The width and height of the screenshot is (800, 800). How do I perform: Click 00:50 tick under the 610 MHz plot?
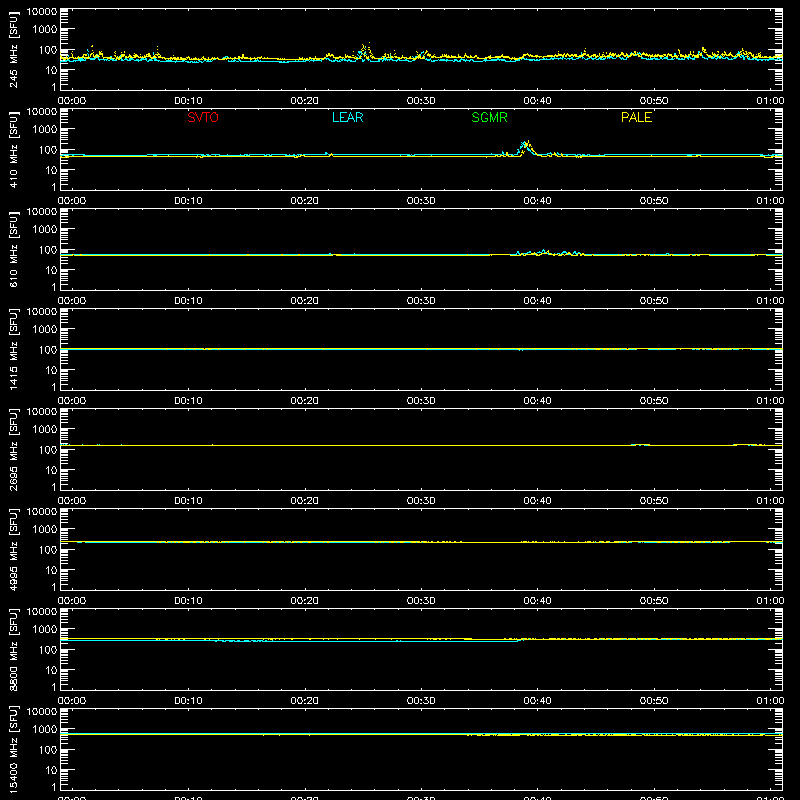tap(654, 301)
